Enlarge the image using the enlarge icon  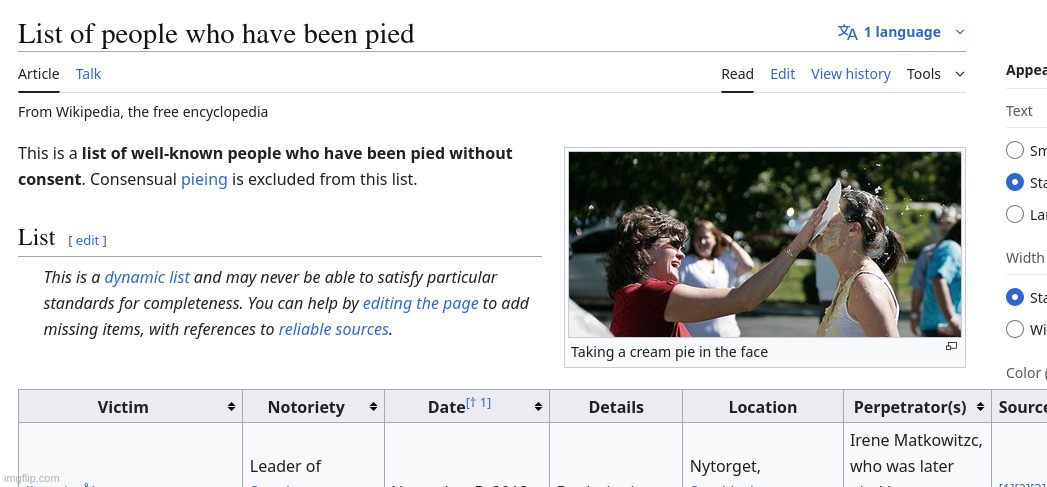tap(952, 346)
